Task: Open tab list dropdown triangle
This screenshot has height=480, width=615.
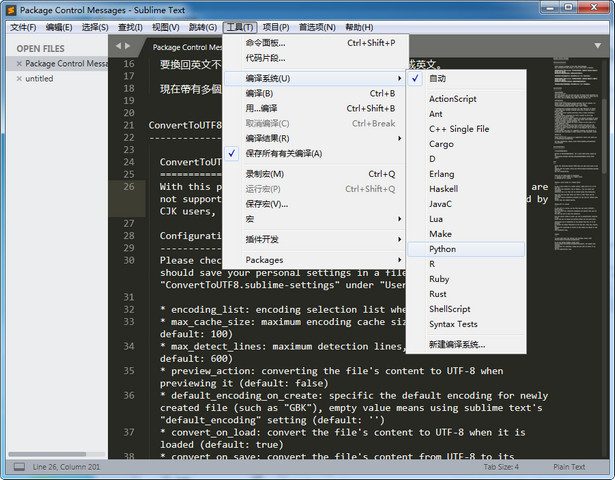Action: point(597,45)
